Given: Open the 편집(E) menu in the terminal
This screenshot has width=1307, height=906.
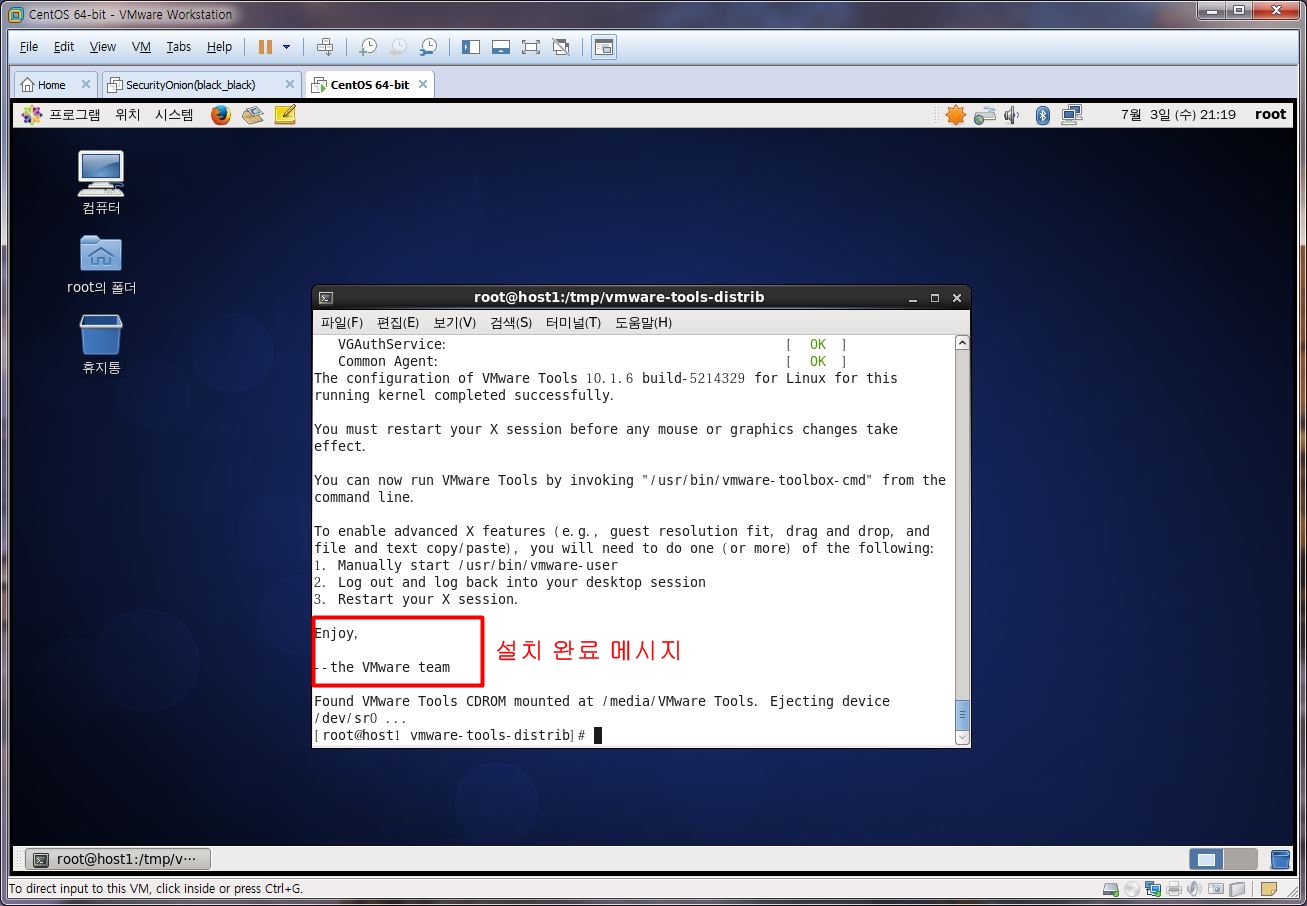Looking at the screenshot, I should pos(398,323).
